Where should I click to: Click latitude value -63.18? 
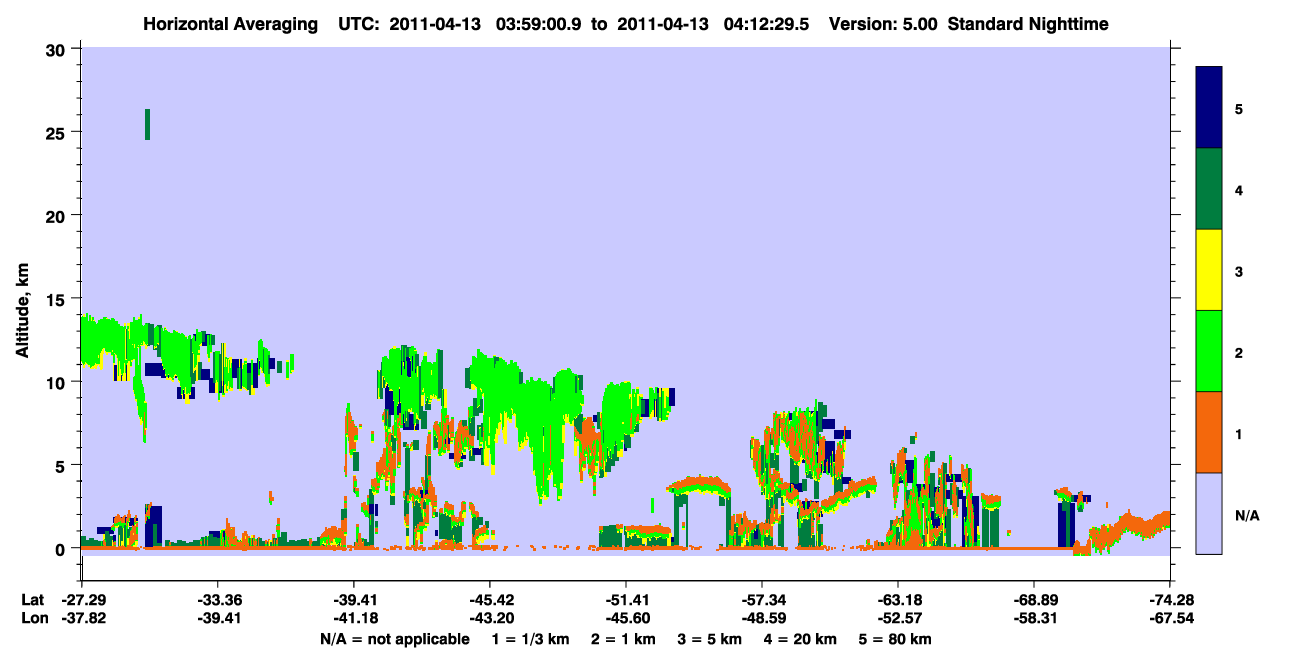(897, 600)
